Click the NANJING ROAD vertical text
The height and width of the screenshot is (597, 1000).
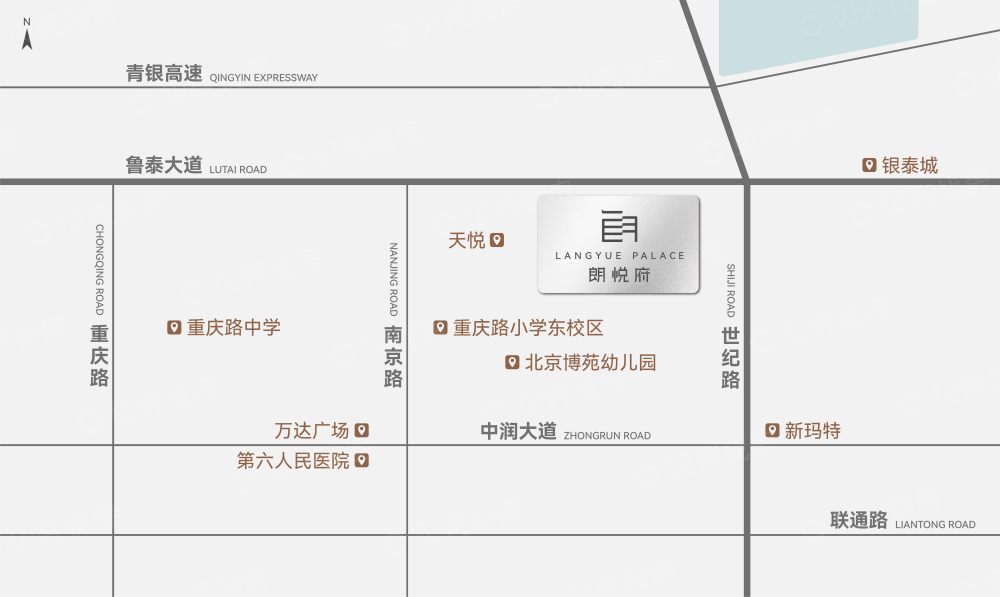pos(393,279)
